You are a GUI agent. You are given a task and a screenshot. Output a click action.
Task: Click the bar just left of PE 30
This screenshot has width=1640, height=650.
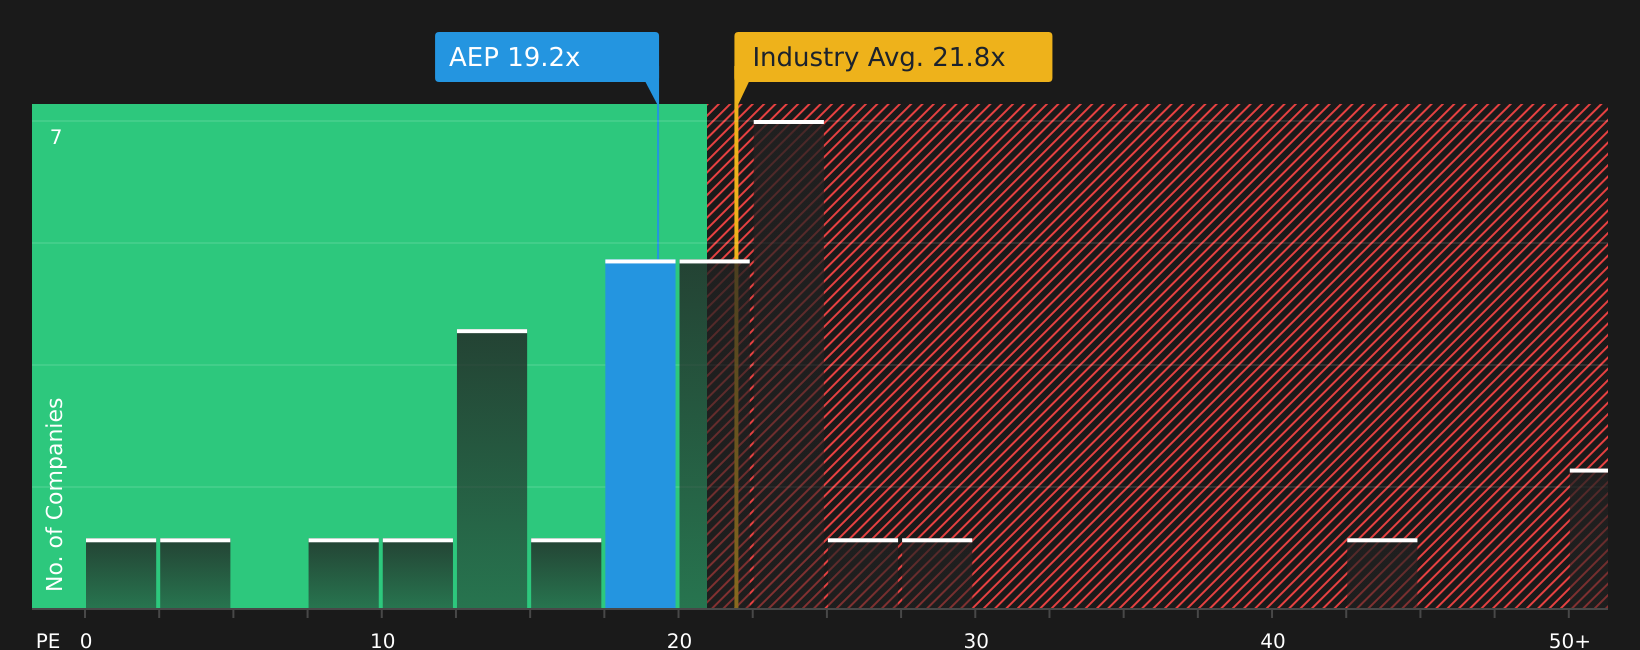(x=937, y=573)
